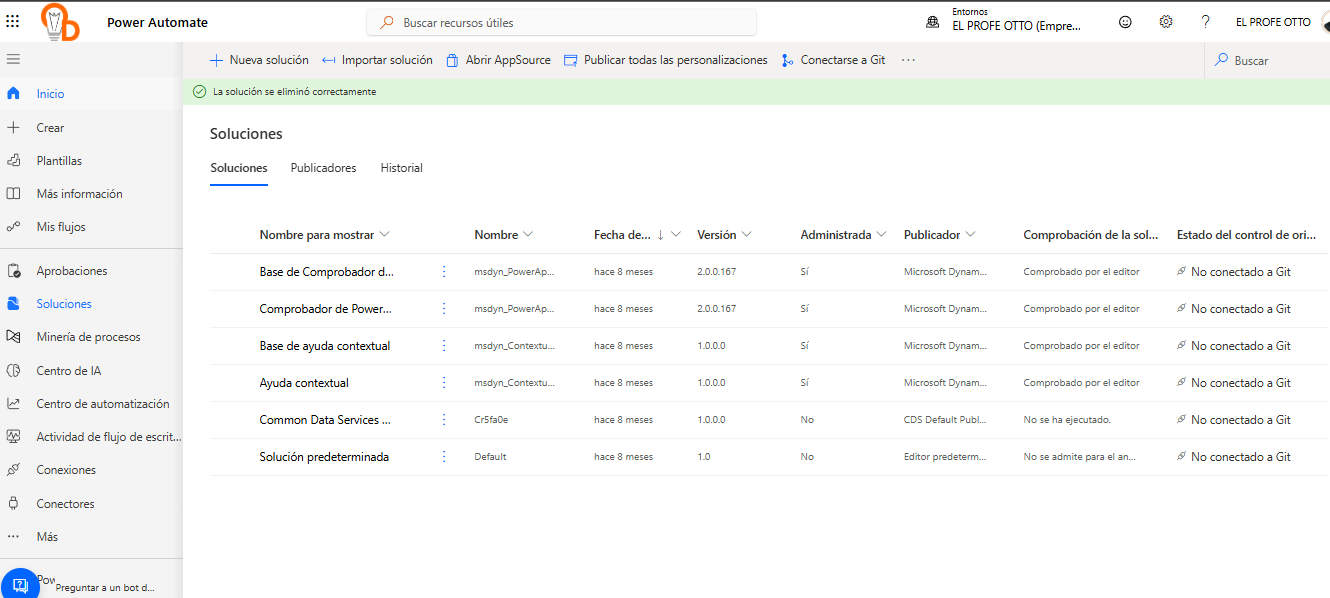Click the Centro de IA icon
This screenshot has height=598, width=1330.
13,370
